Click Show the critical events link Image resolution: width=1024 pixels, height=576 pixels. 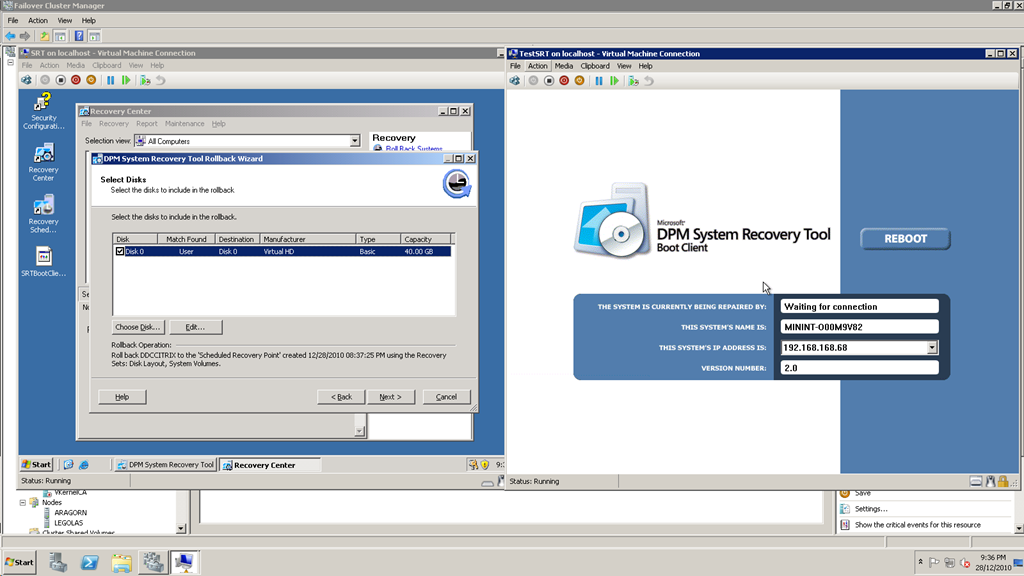[918, 524]
